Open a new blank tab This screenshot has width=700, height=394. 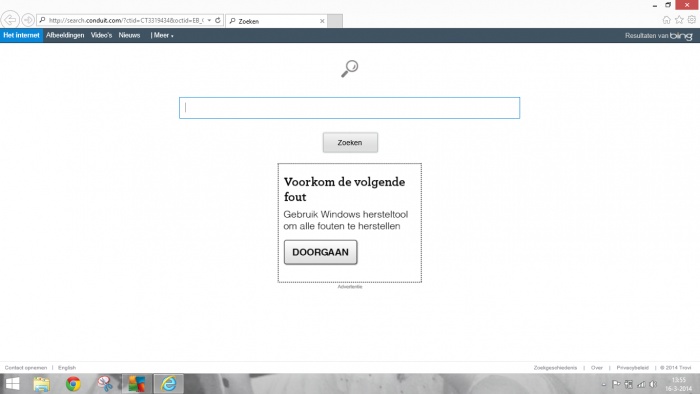pos(335,21)
